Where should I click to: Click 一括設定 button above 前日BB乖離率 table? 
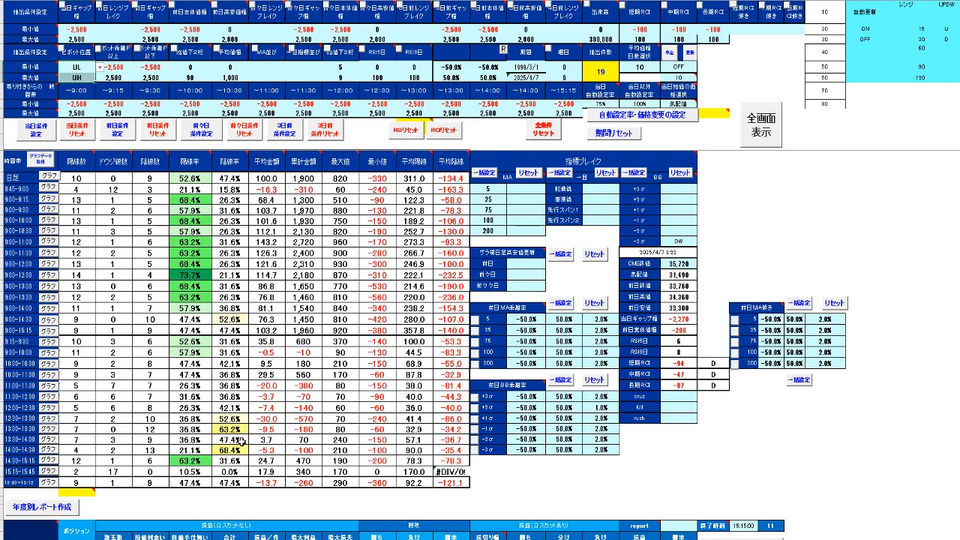(560, 380)
